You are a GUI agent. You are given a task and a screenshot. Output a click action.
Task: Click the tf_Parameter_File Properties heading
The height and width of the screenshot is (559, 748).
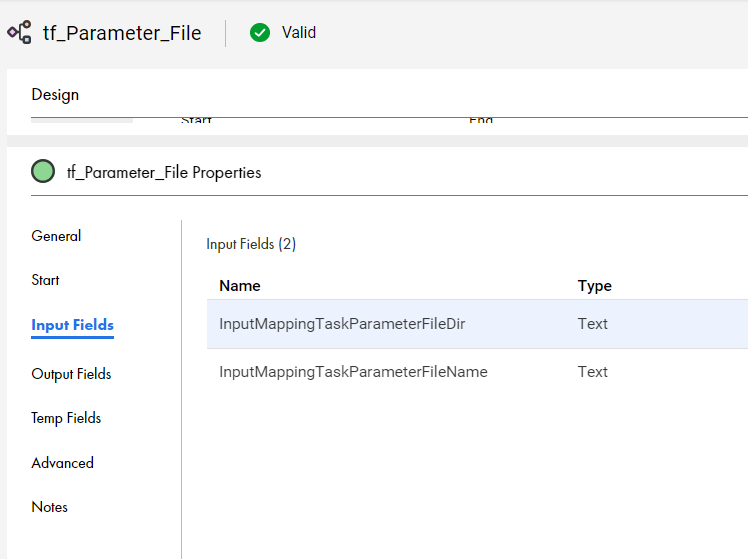pyautogui.click(x=164, y=172)
